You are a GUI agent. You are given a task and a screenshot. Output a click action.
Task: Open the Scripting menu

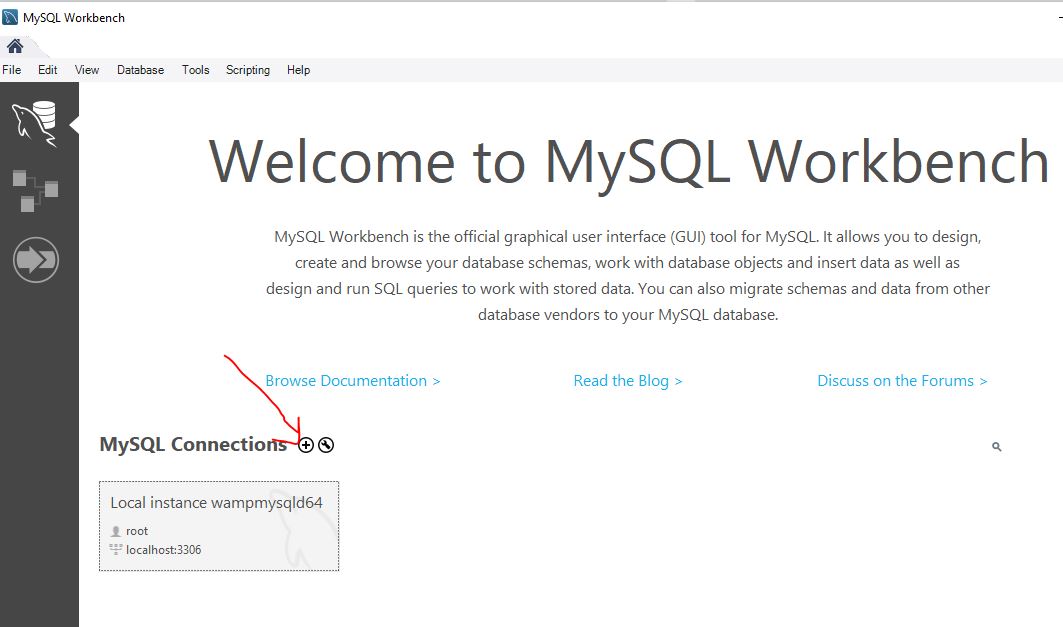coord(247,70)
